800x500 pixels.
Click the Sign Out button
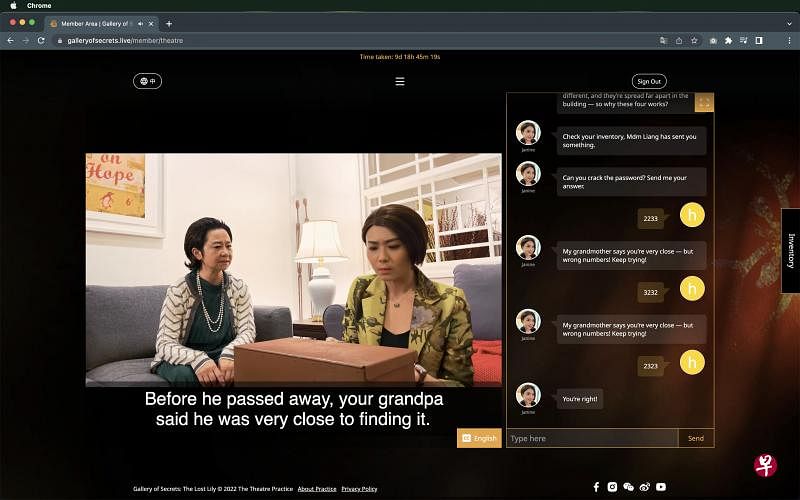click(x=649, y=81)
